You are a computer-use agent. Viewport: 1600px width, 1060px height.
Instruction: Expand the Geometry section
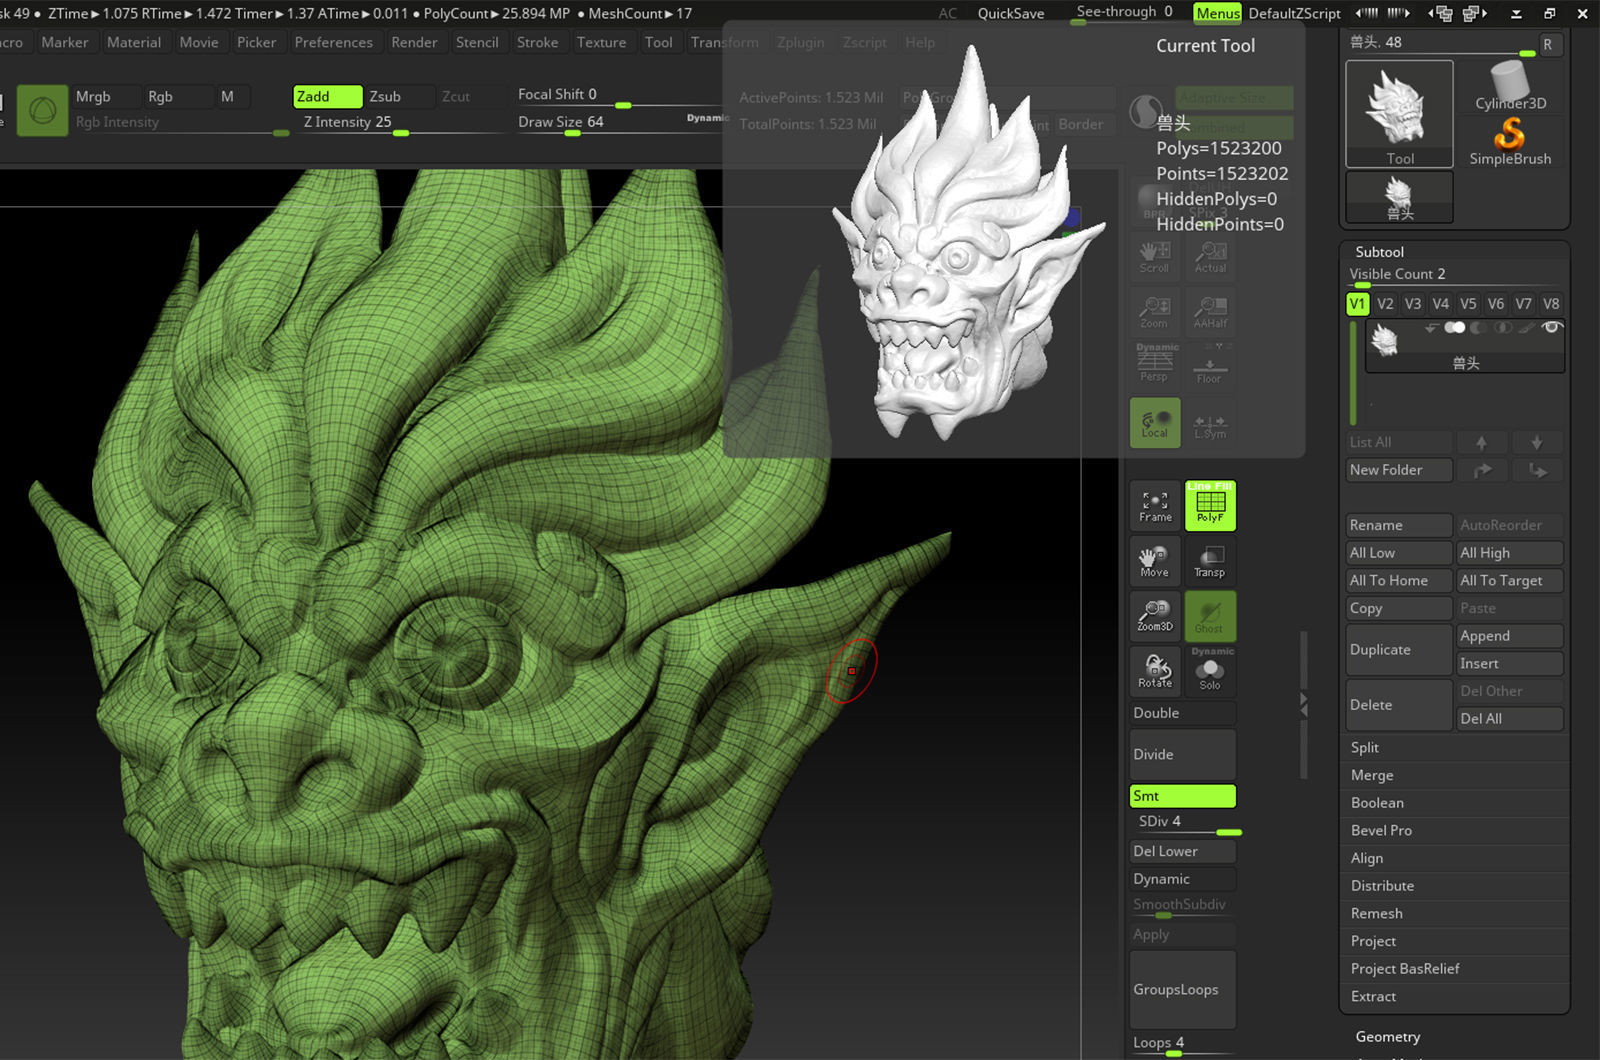coord(1387,1037)
